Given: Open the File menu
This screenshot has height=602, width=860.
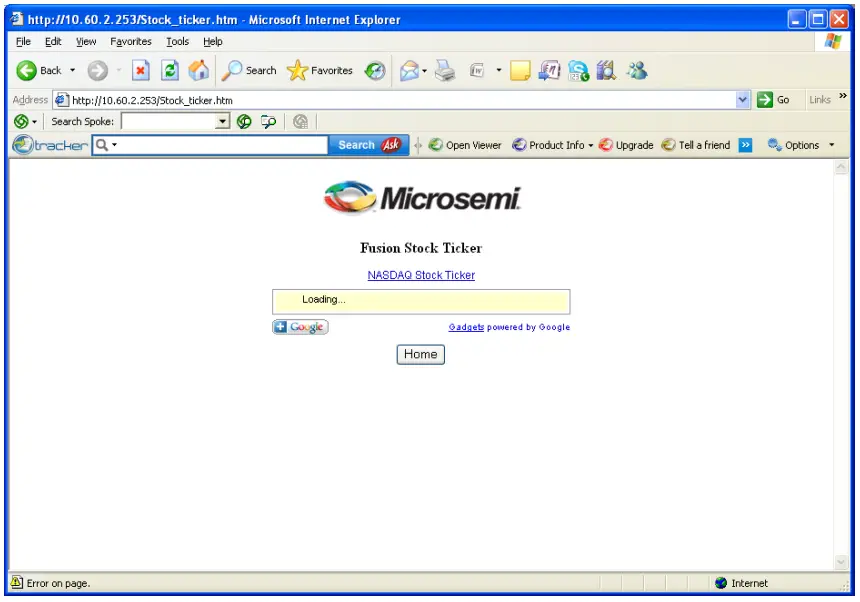Looking at the screenshot, I should tap(23, 42).
